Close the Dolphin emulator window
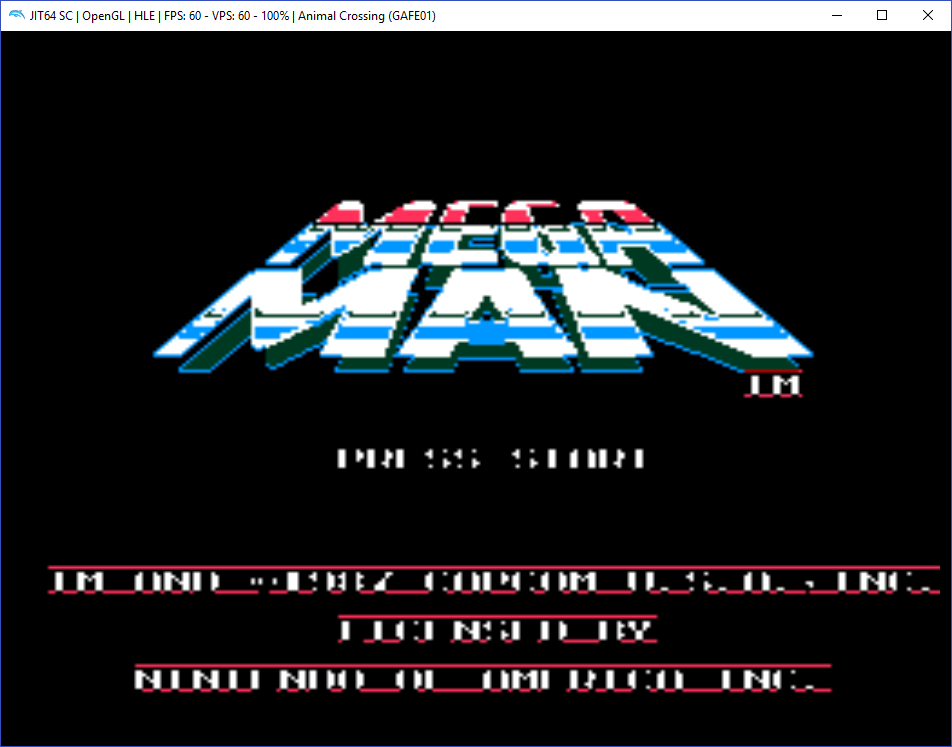Screen dimensions: 952x747 pos(928,15)
